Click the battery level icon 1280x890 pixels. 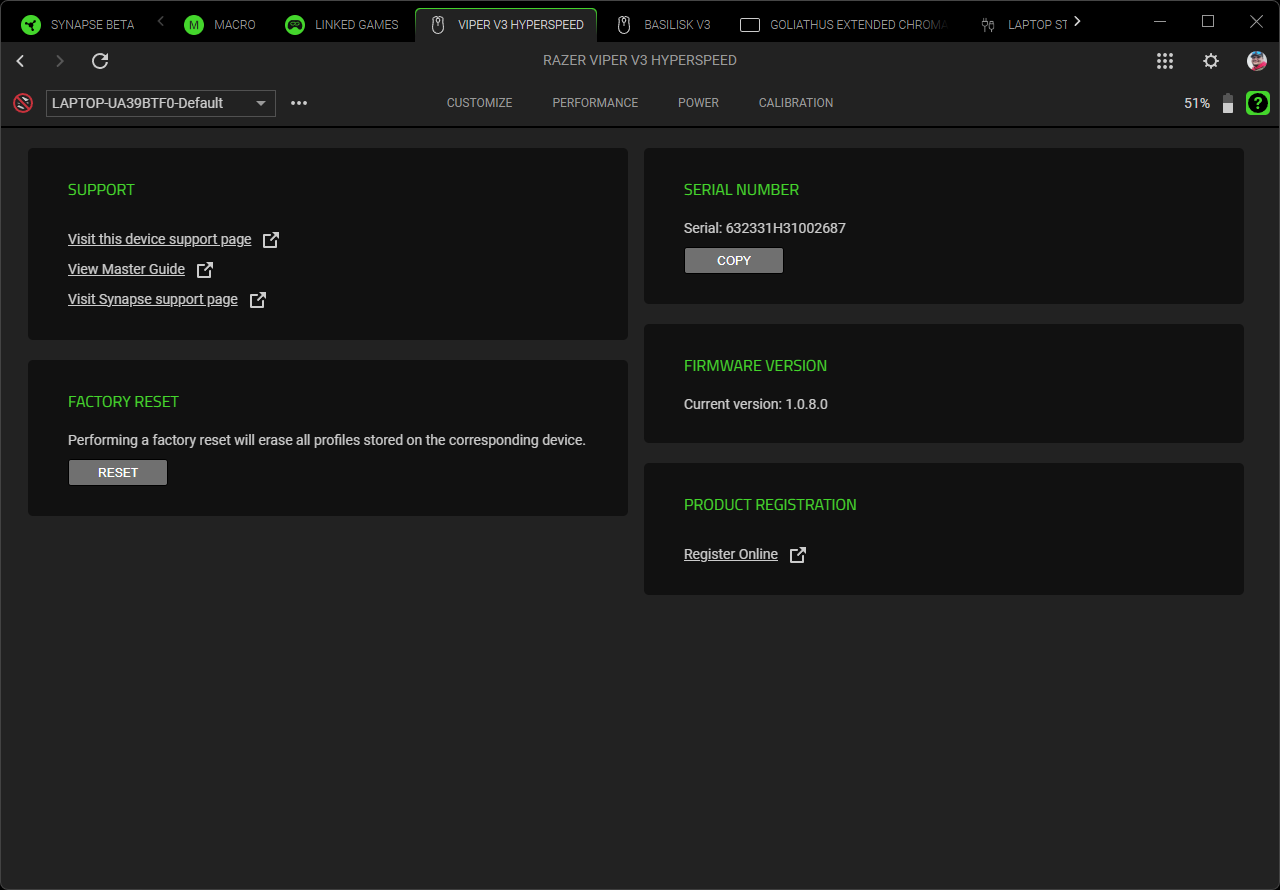(x=1228, y=103)
